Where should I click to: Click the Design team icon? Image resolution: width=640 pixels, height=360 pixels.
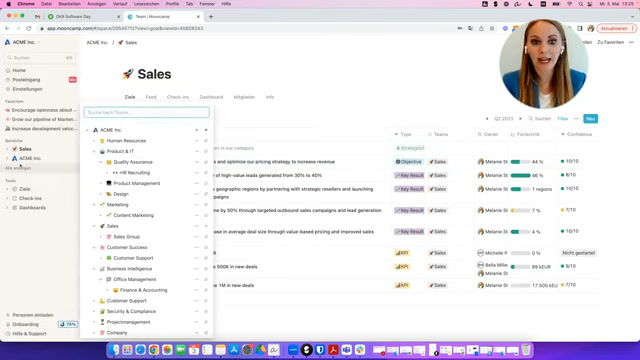(109, 194)
